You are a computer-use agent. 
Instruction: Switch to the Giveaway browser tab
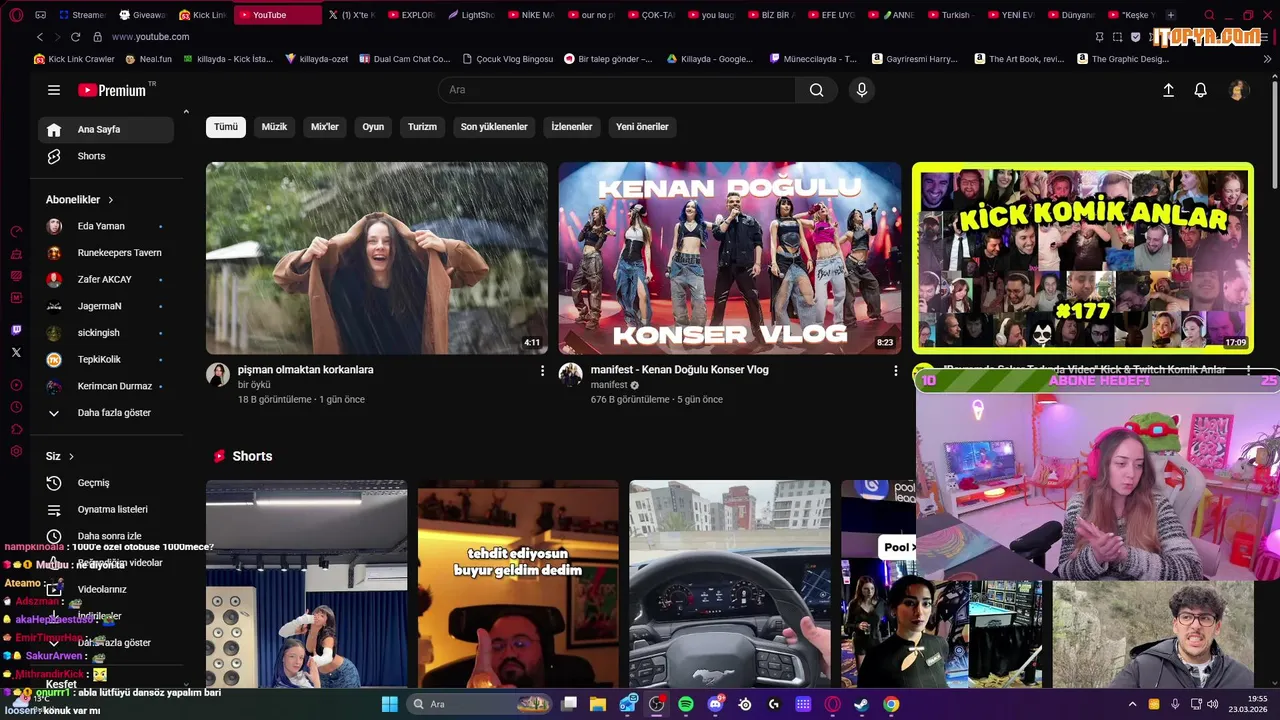[143, 15]
